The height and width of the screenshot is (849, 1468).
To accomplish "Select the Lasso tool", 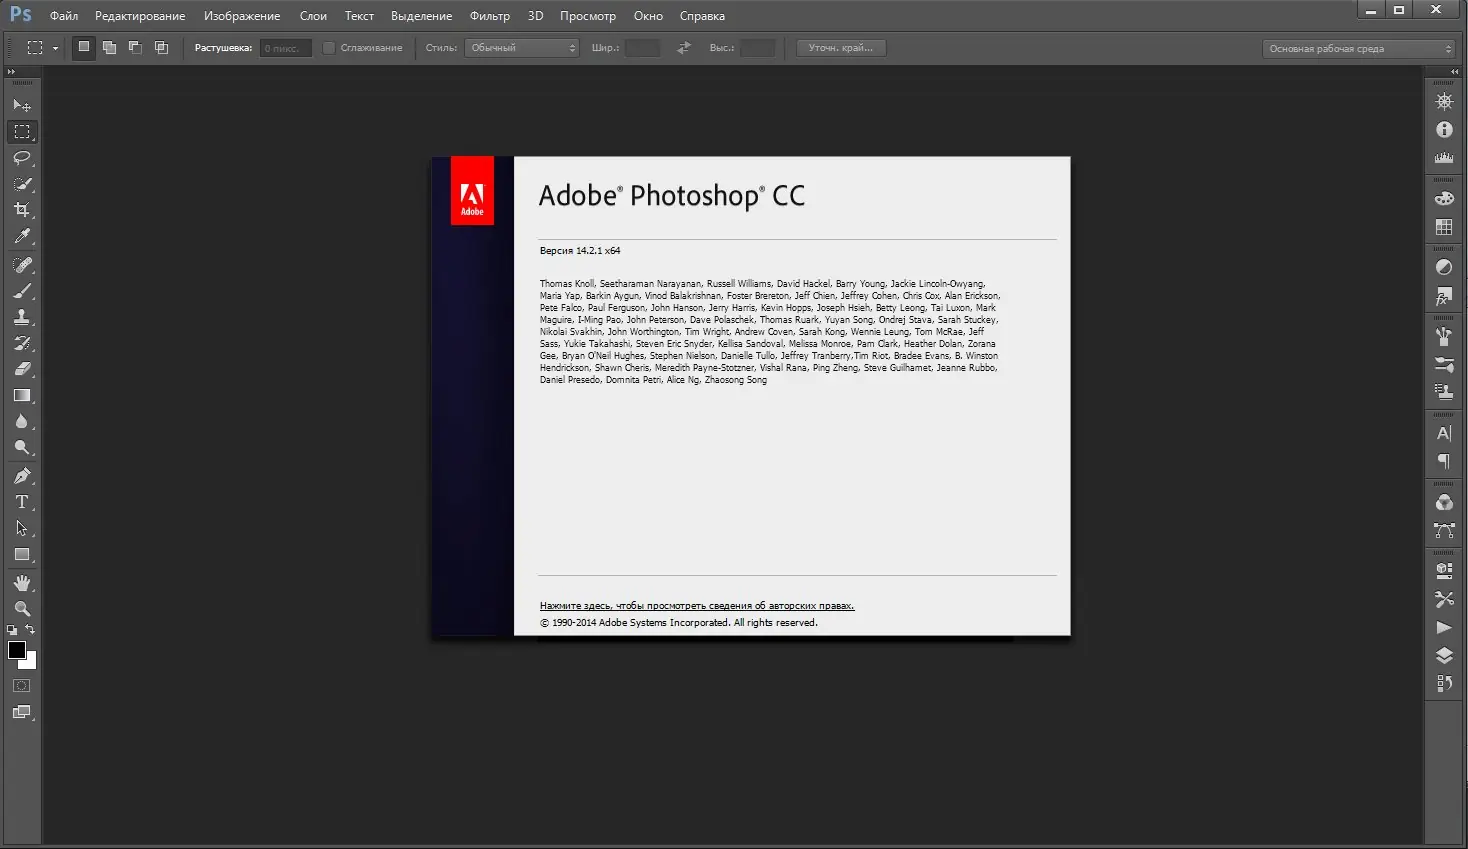I will pyautogui.click(x=22, y=158).
